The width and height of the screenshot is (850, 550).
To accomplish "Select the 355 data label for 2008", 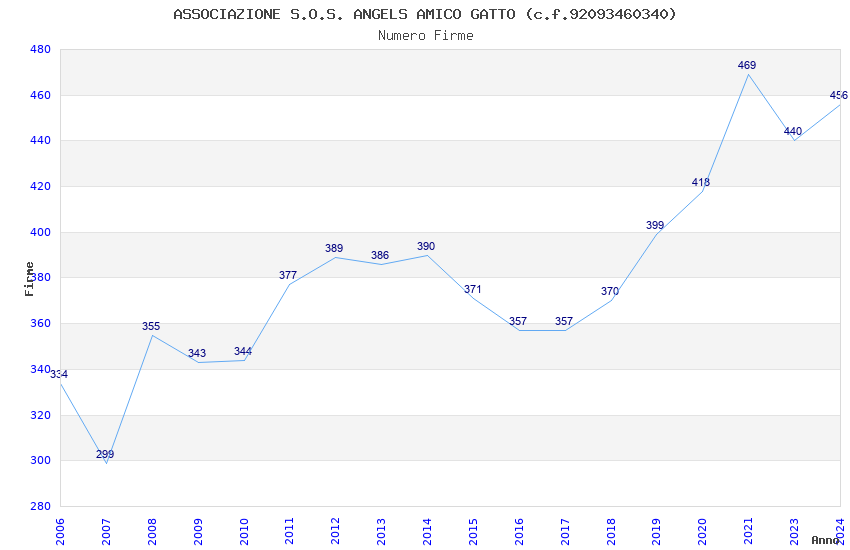I will click(x=151, y=326).
